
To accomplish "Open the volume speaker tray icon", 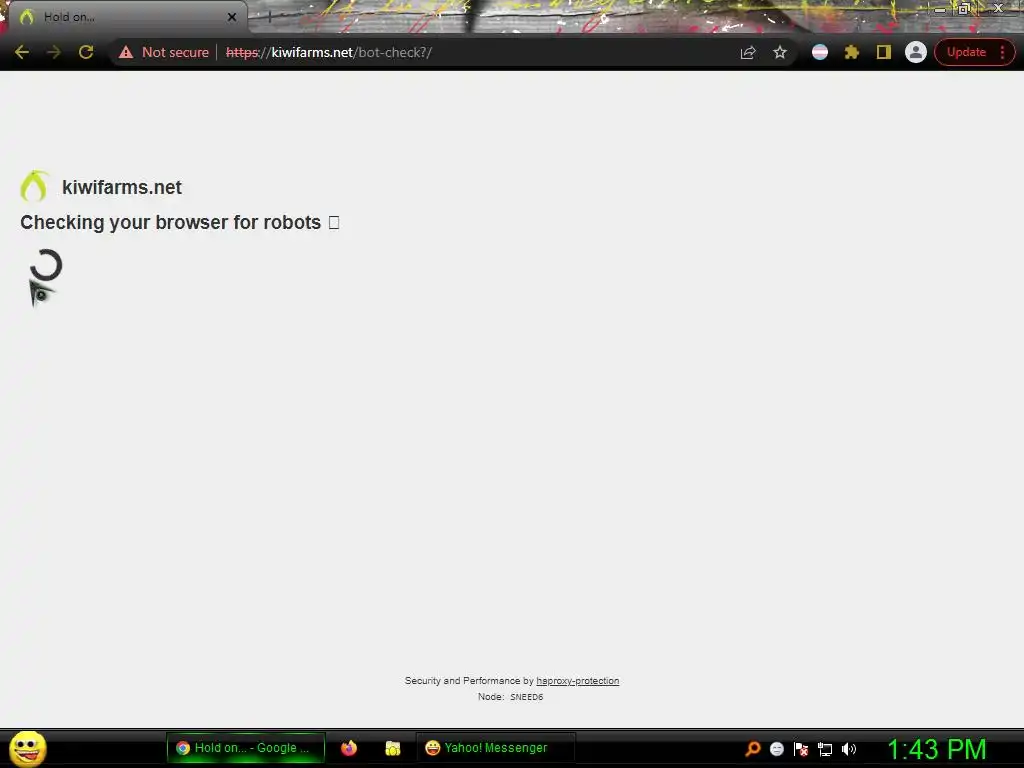I will [x=849, y=749].
